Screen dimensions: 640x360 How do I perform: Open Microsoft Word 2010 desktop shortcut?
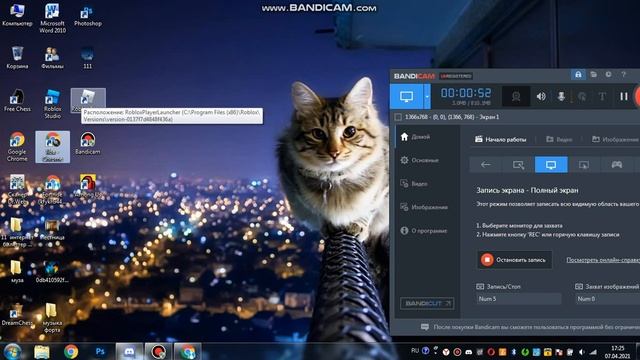click(52, 18)
